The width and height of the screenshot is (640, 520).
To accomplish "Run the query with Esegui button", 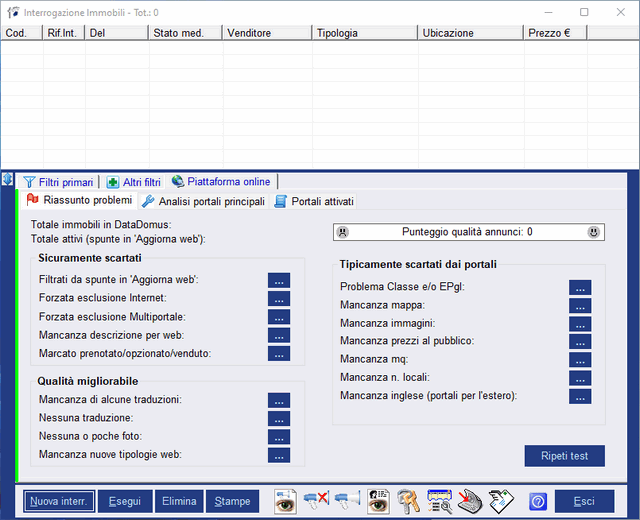I will coord(125,501).
